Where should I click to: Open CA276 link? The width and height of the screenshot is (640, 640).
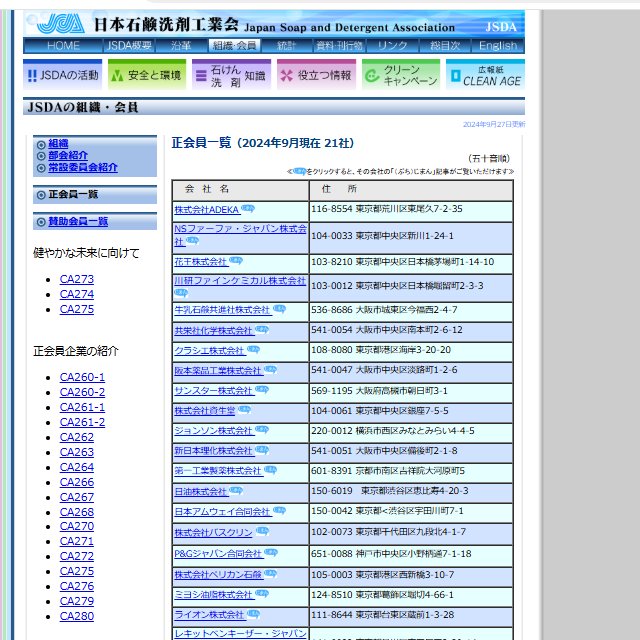pyautogui.click(x=77, y=586)
